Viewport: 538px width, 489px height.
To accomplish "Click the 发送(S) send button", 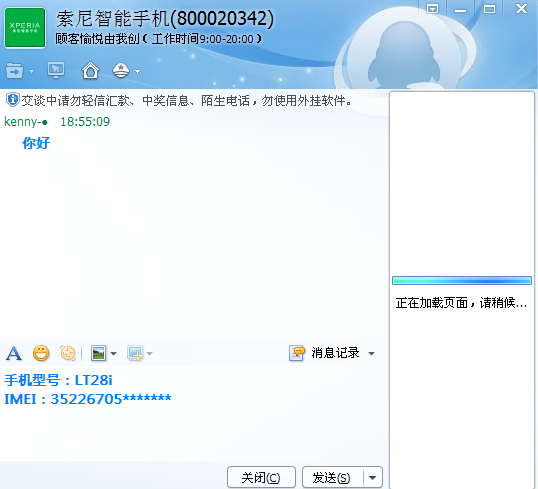I will pos(332,477).
